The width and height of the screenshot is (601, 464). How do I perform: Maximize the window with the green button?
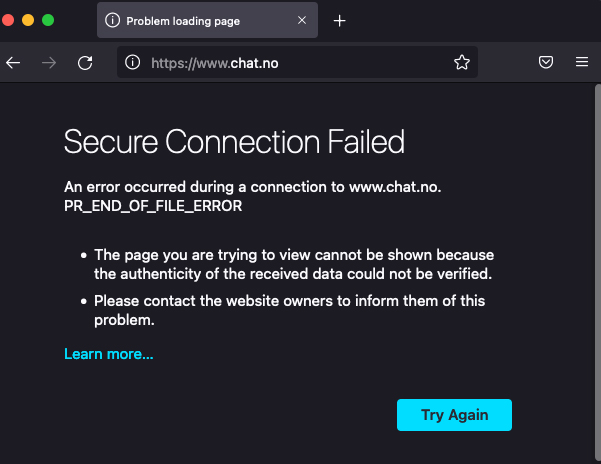tap(47, 20)
